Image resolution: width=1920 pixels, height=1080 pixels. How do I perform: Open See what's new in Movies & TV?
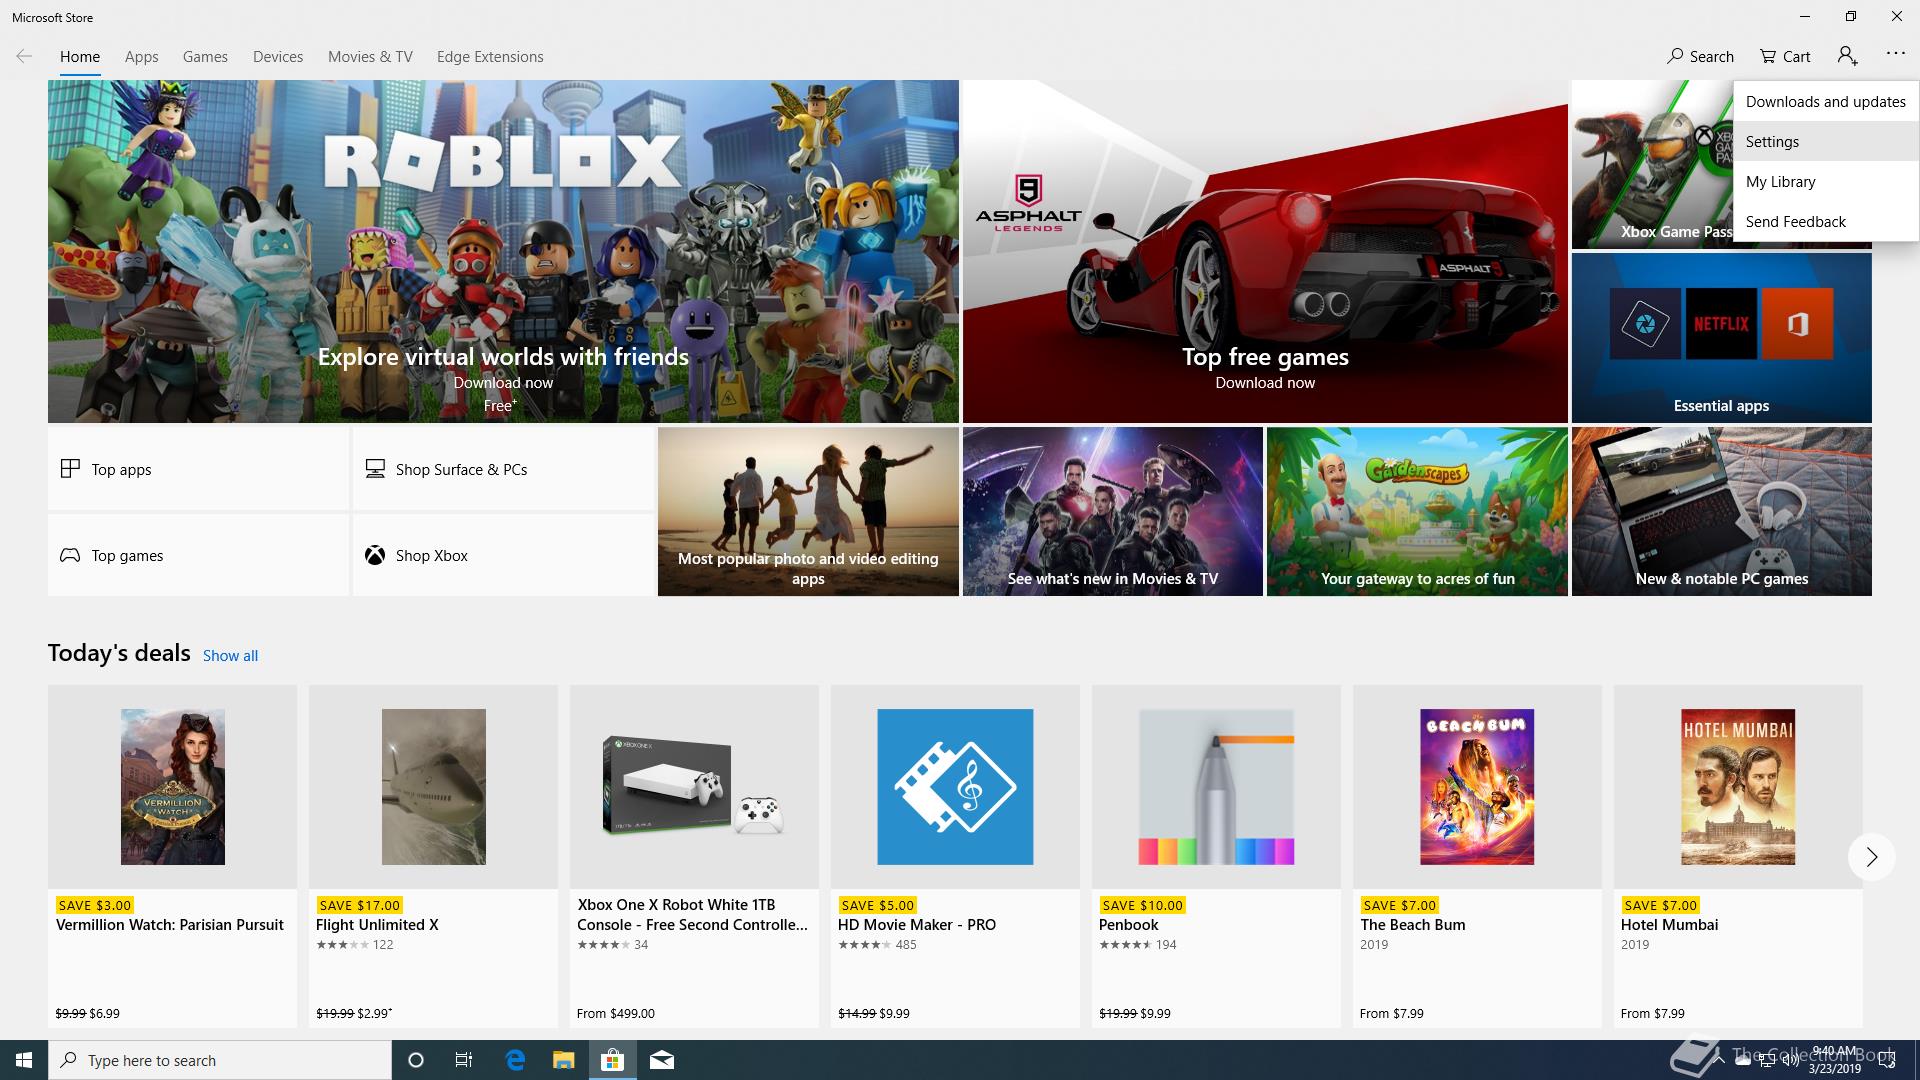click(1112, 511)
